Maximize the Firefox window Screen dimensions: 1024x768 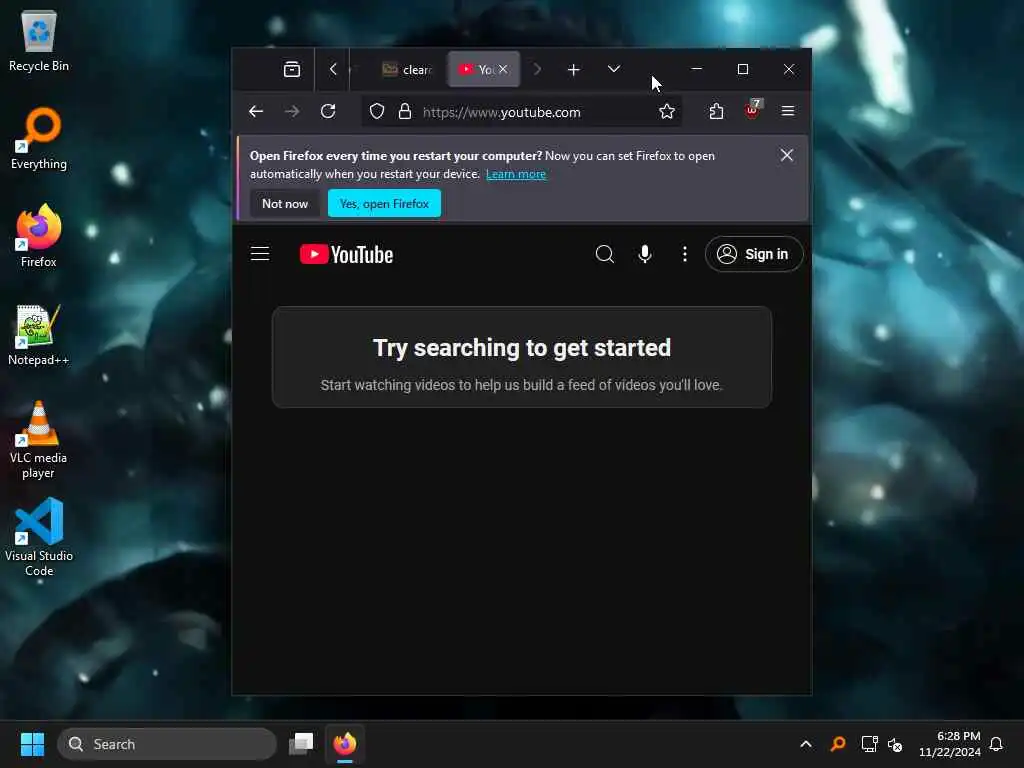743,69
